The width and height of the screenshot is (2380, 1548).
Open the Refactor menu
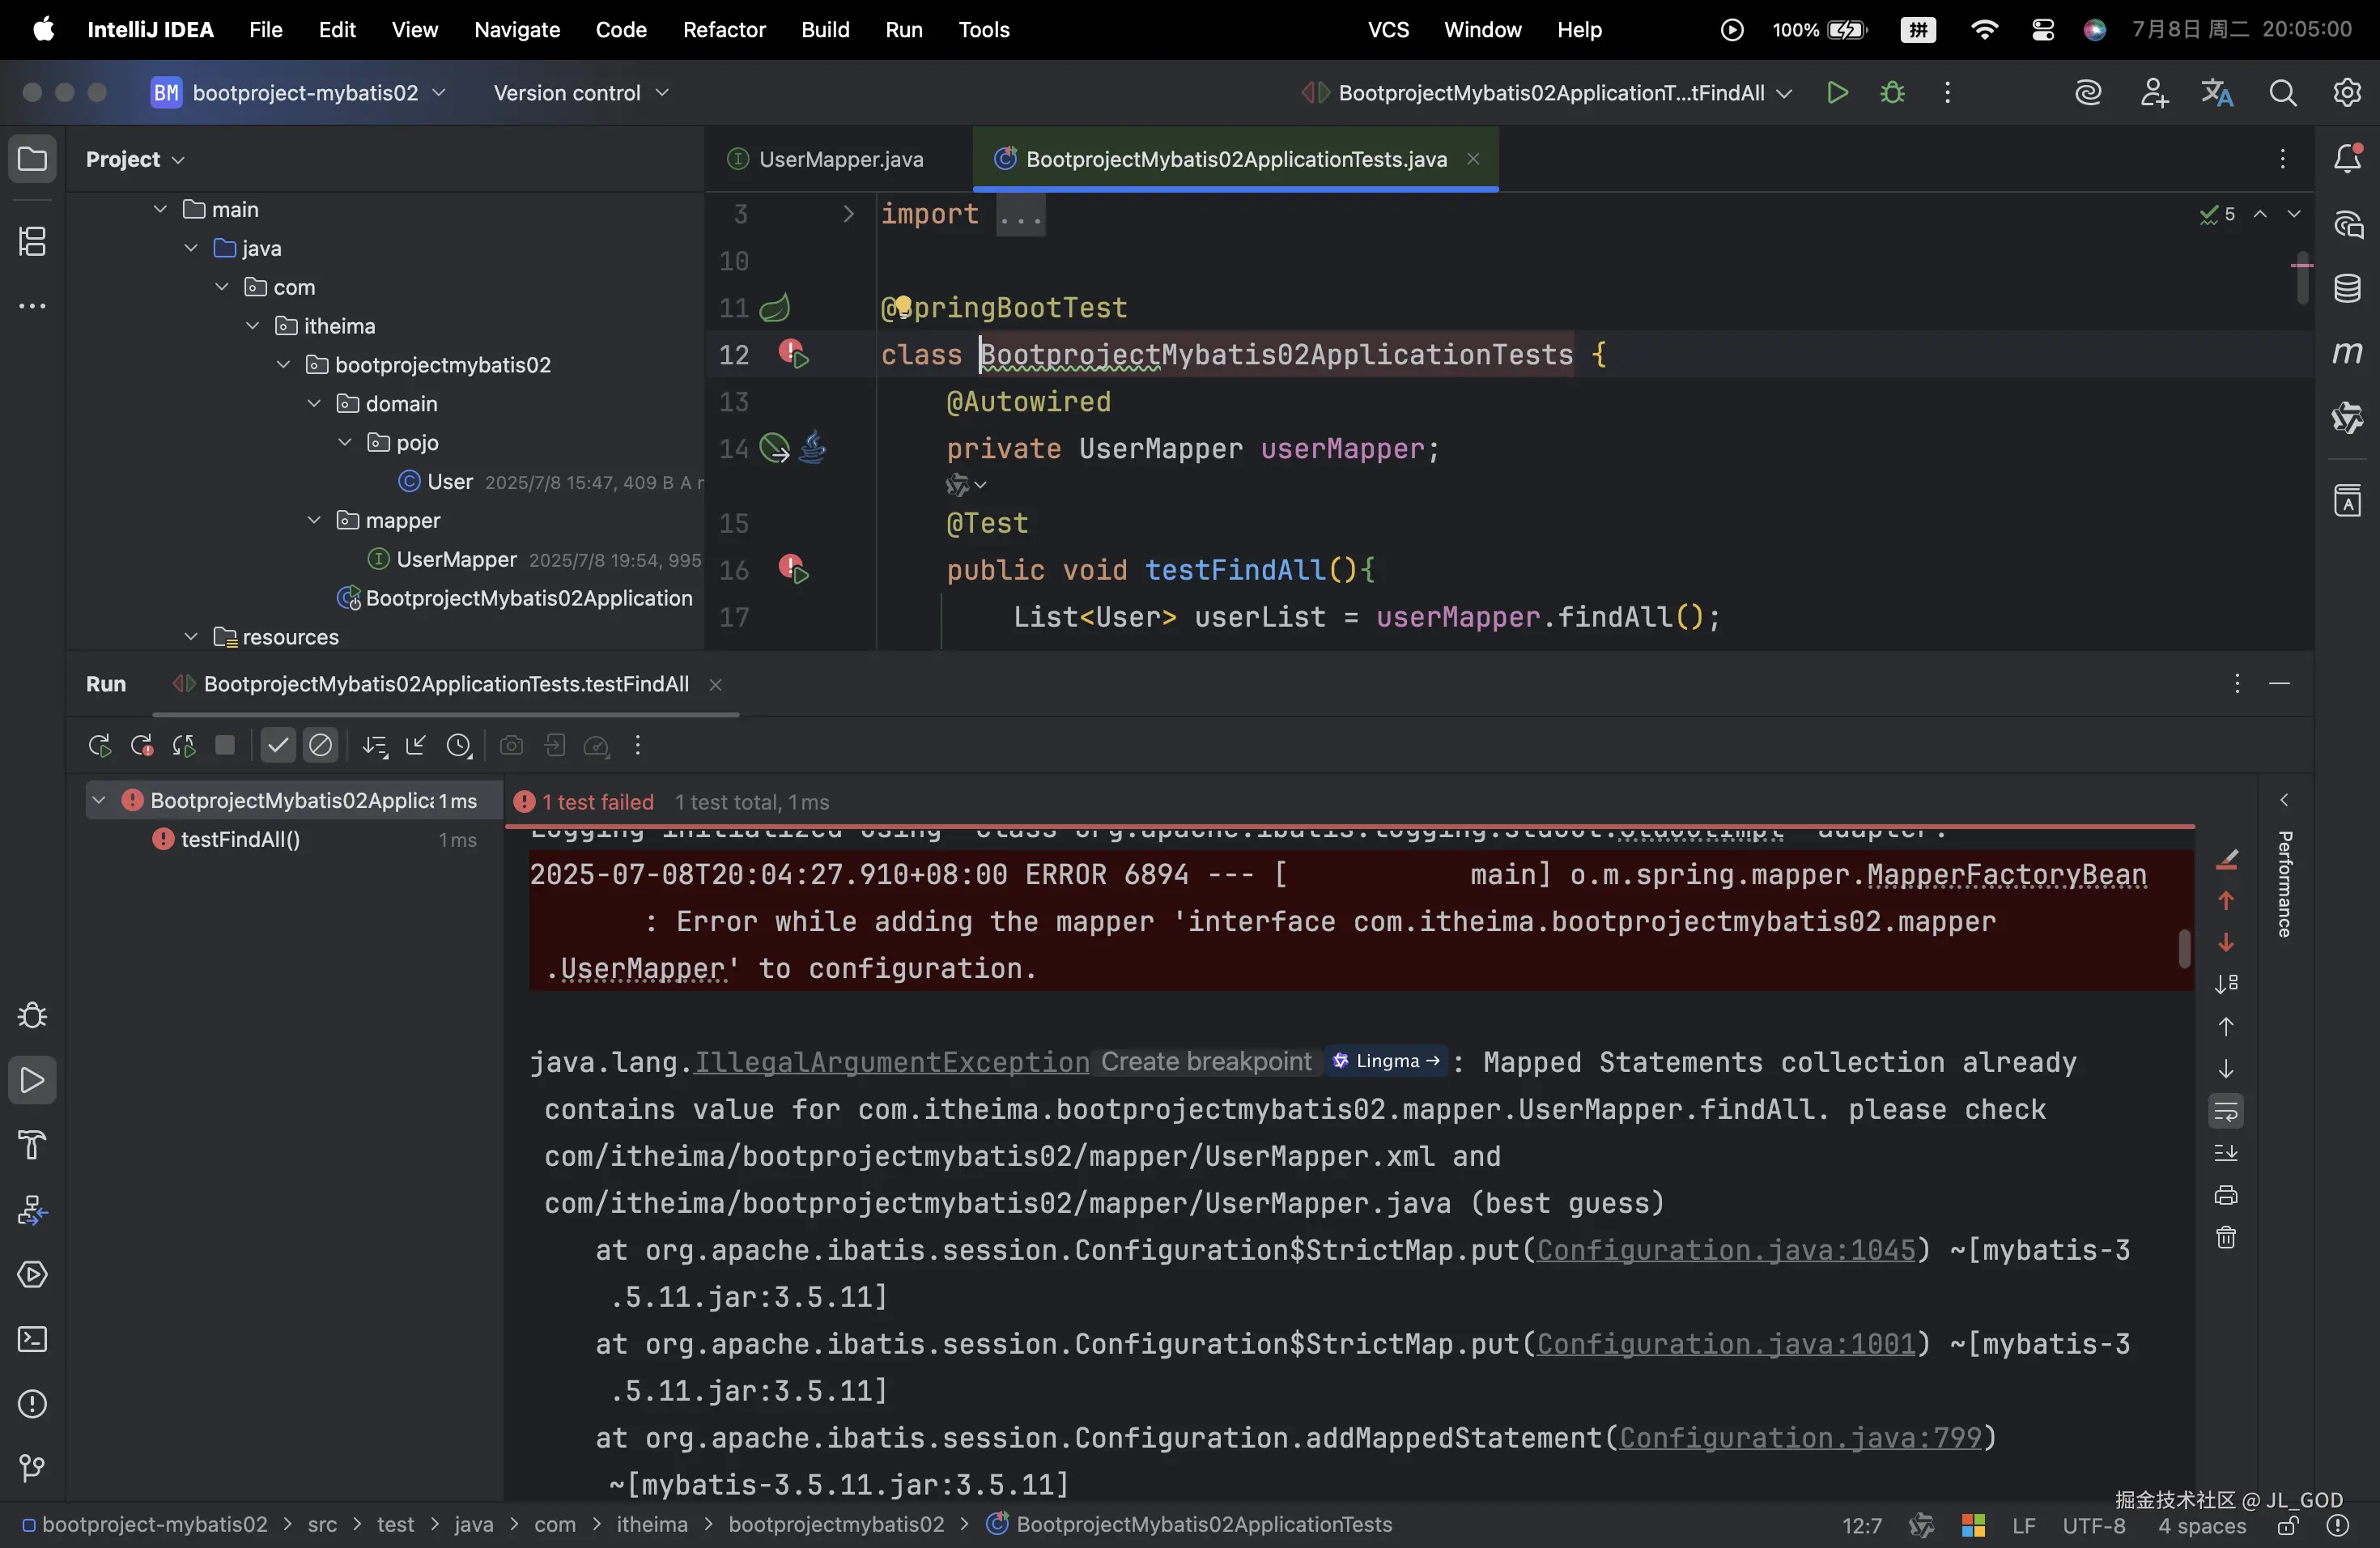point(723,30)
